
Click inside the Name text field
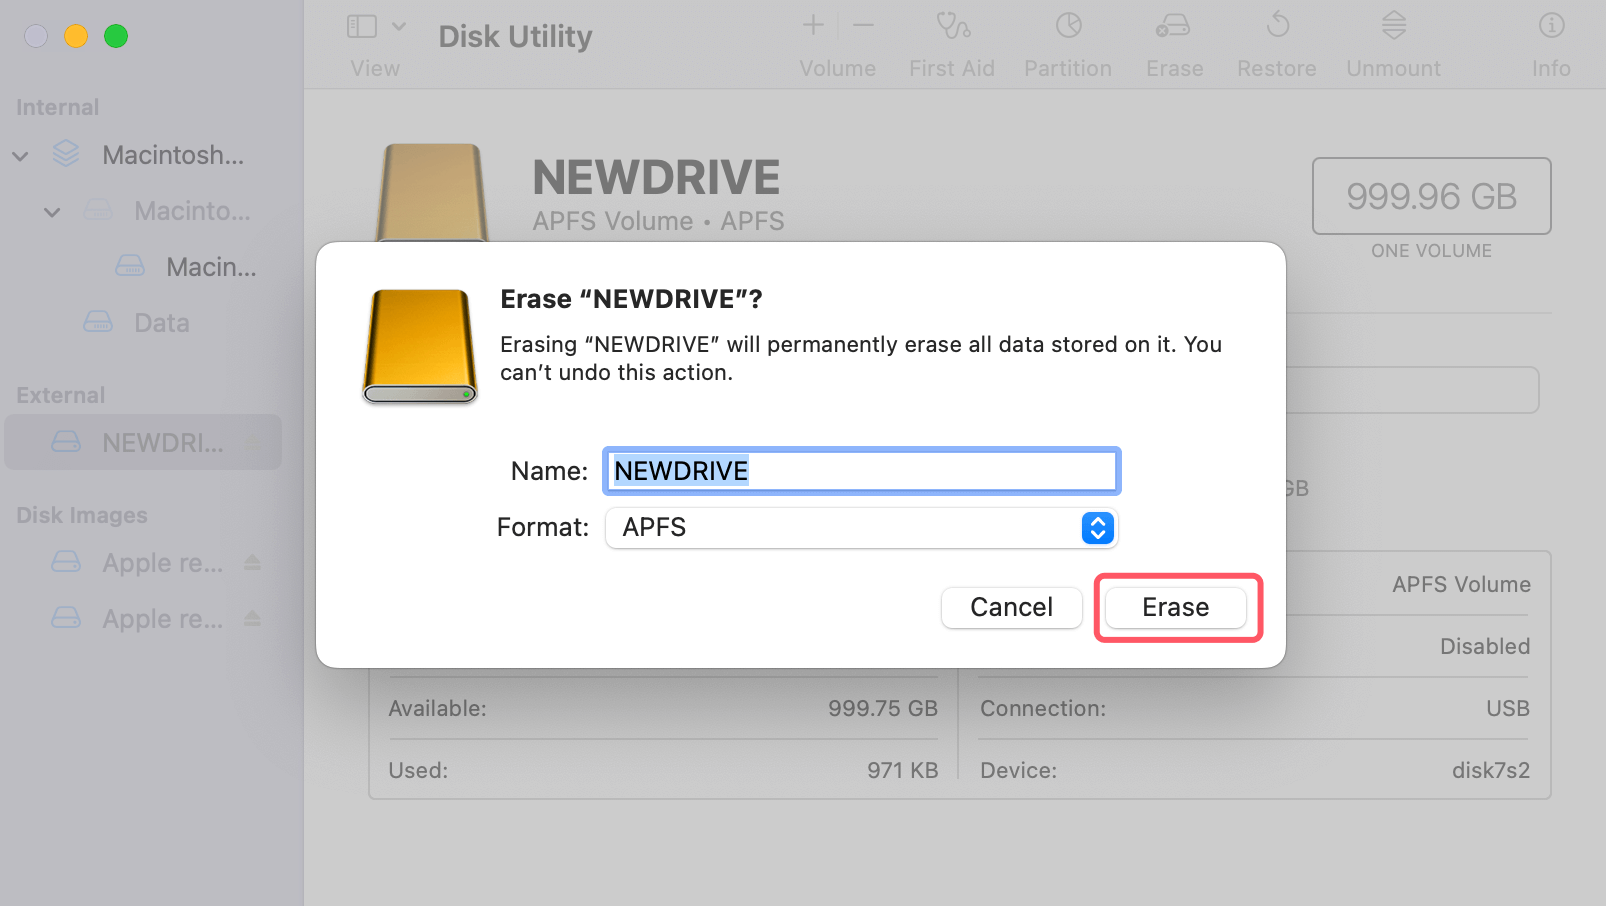[x=860, y=470]
